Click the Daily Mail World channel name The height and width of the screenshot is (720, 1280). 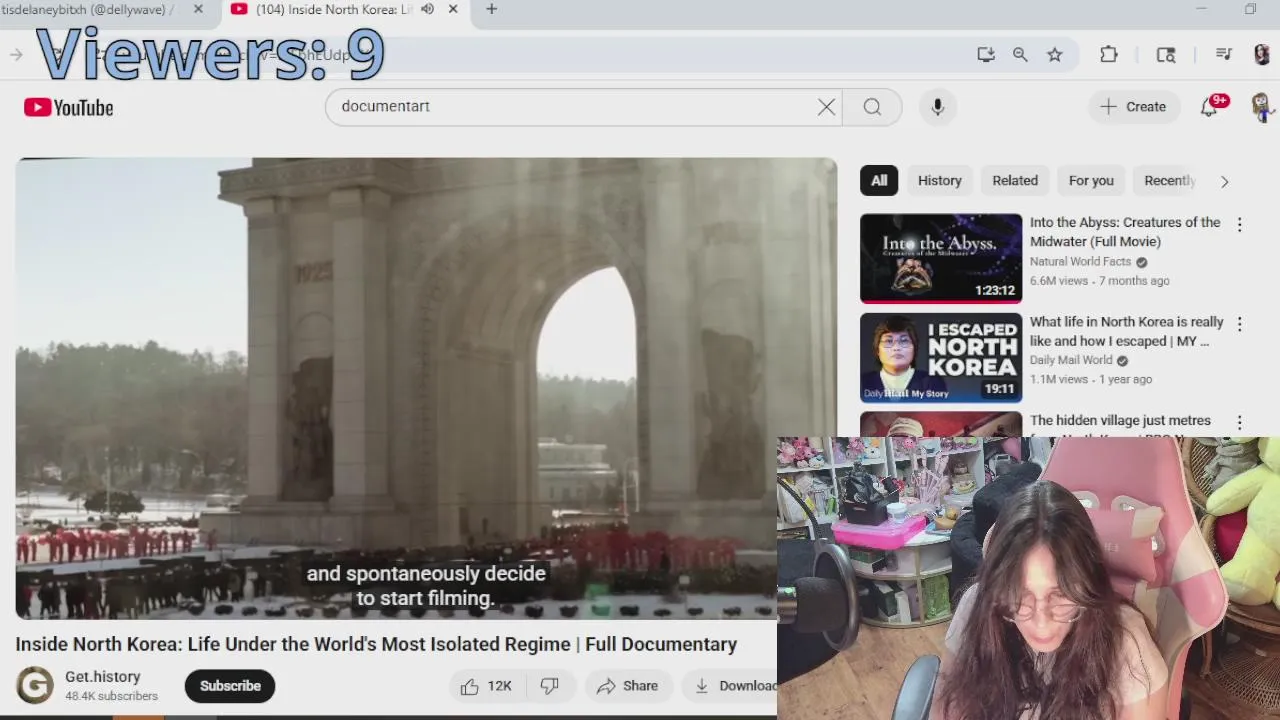coord(1071,361)
